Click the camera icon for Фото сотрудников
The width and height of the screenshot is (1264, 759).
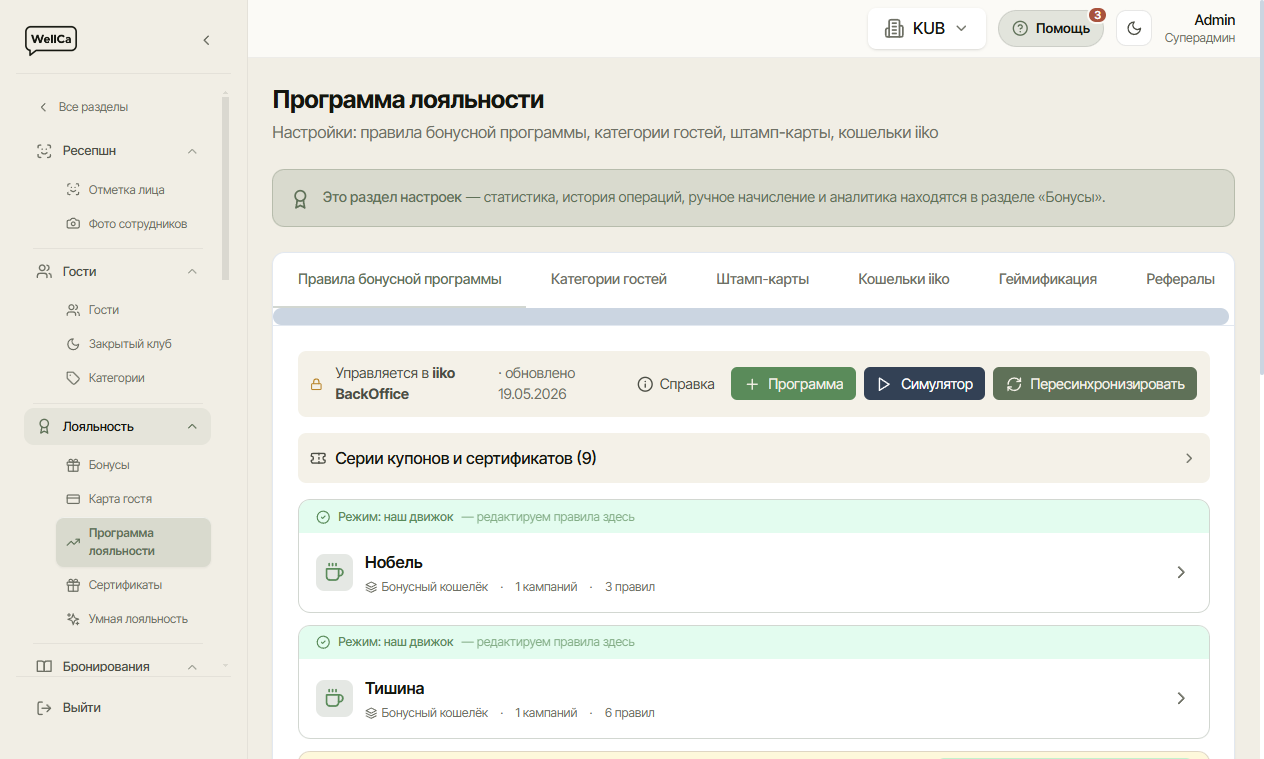pyautogui.click(x=73, y=224)
